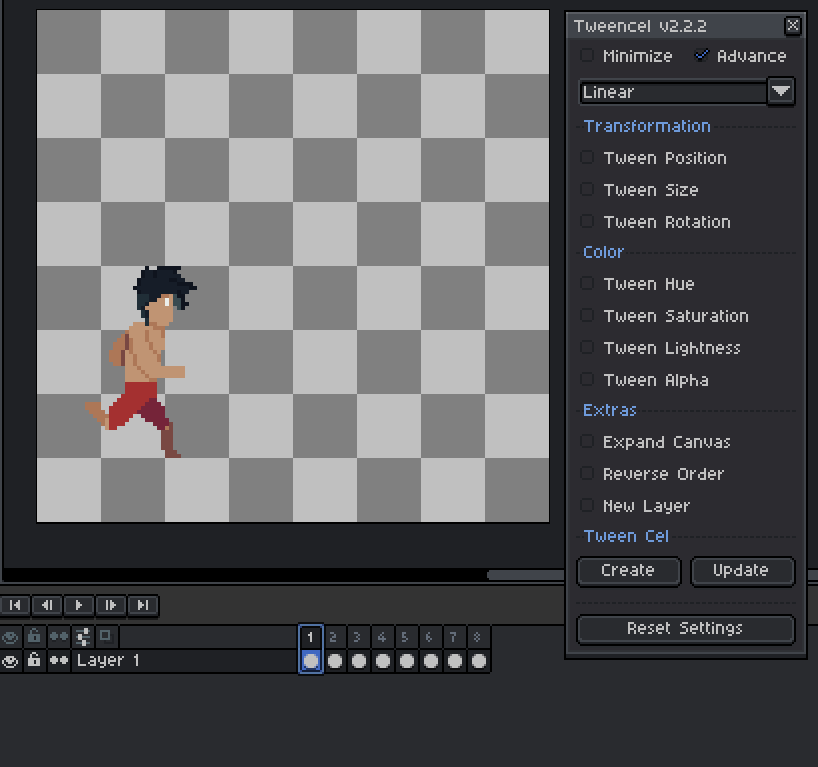Select Layer 1 cel under frame 3

click(x=358, y=661)
